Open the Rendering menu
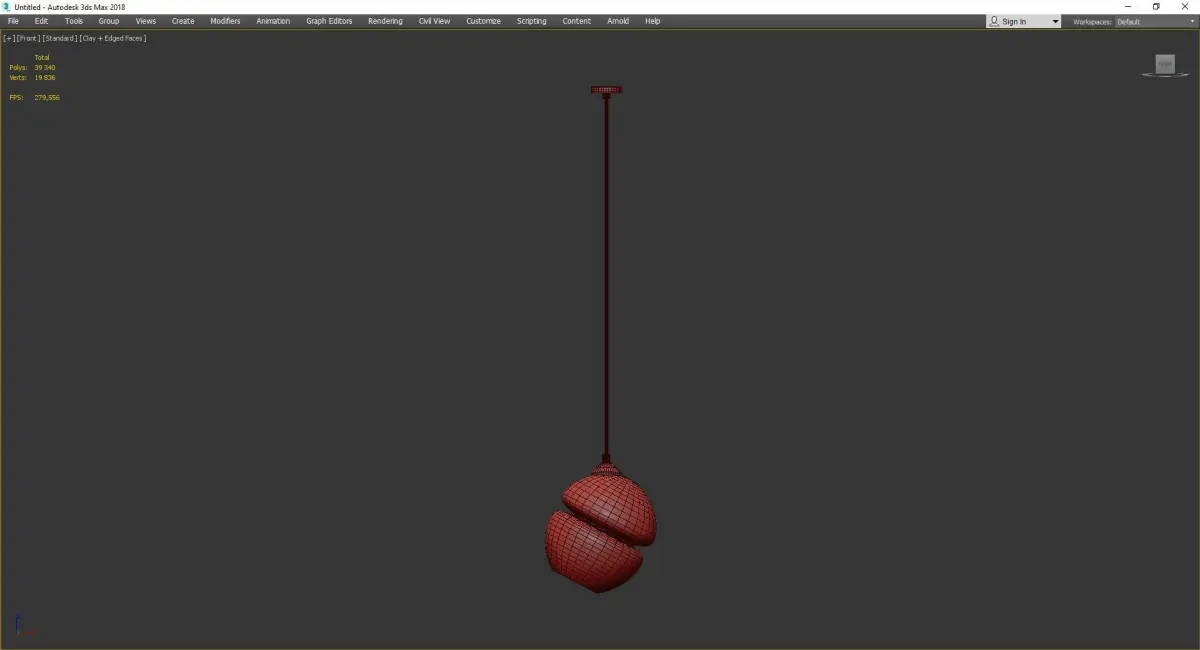 [385, 21]
